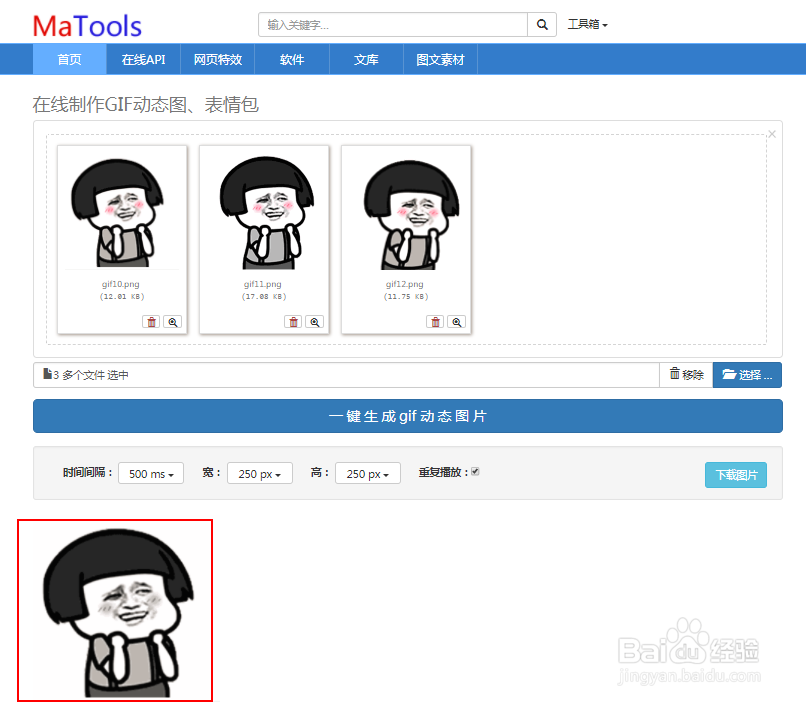This screenshot has width=806, height=704.
Task: Click the generated GIF preview image
Action: point(115,610)
